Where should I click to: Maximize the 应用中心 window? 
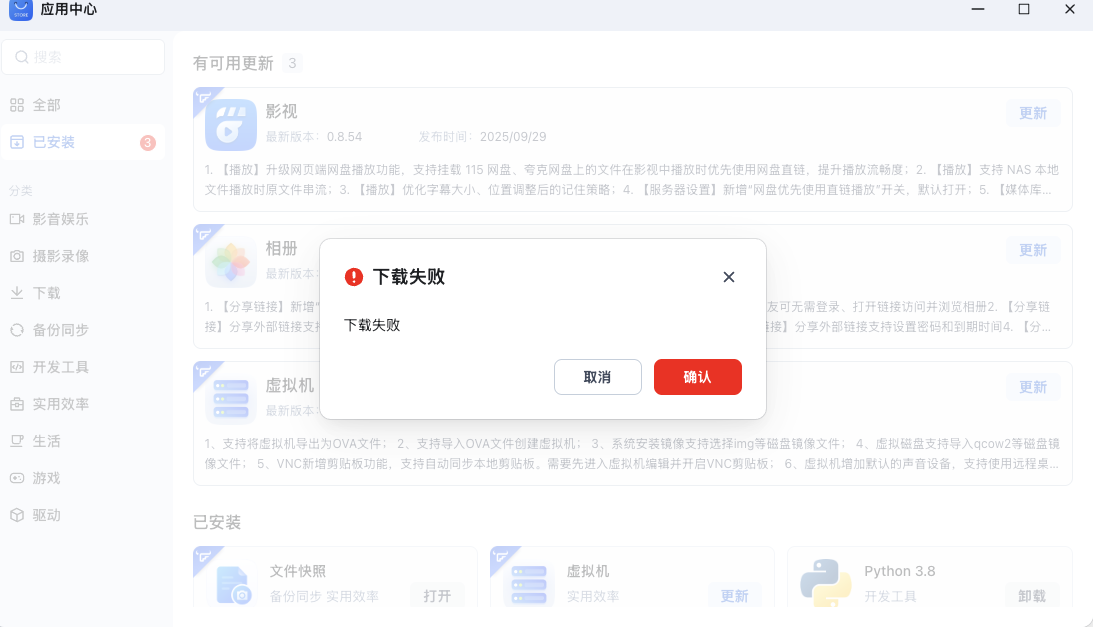1024,9
